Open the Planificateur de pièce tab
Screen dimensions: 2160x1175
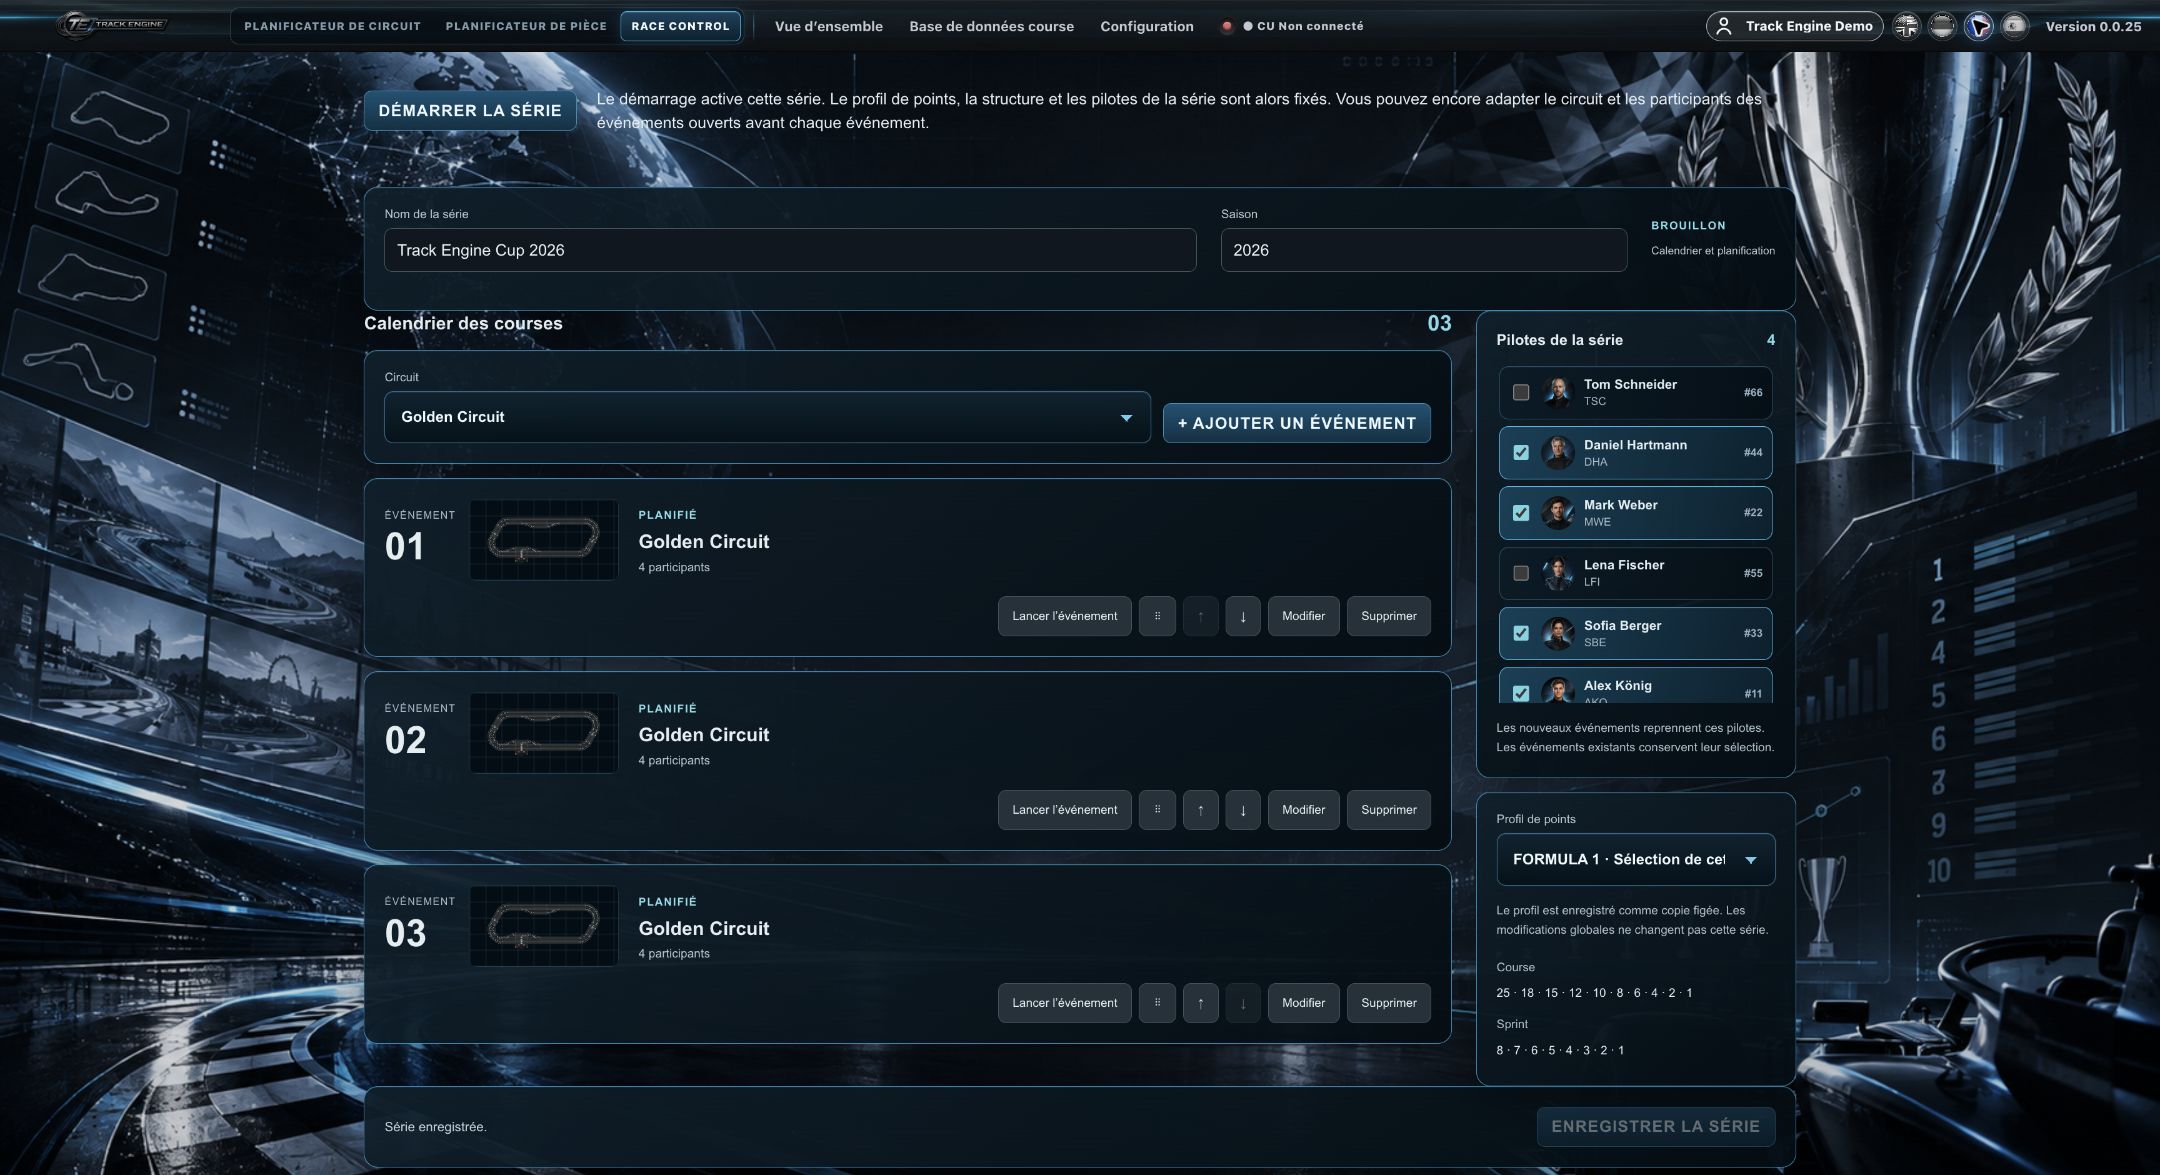526,26
